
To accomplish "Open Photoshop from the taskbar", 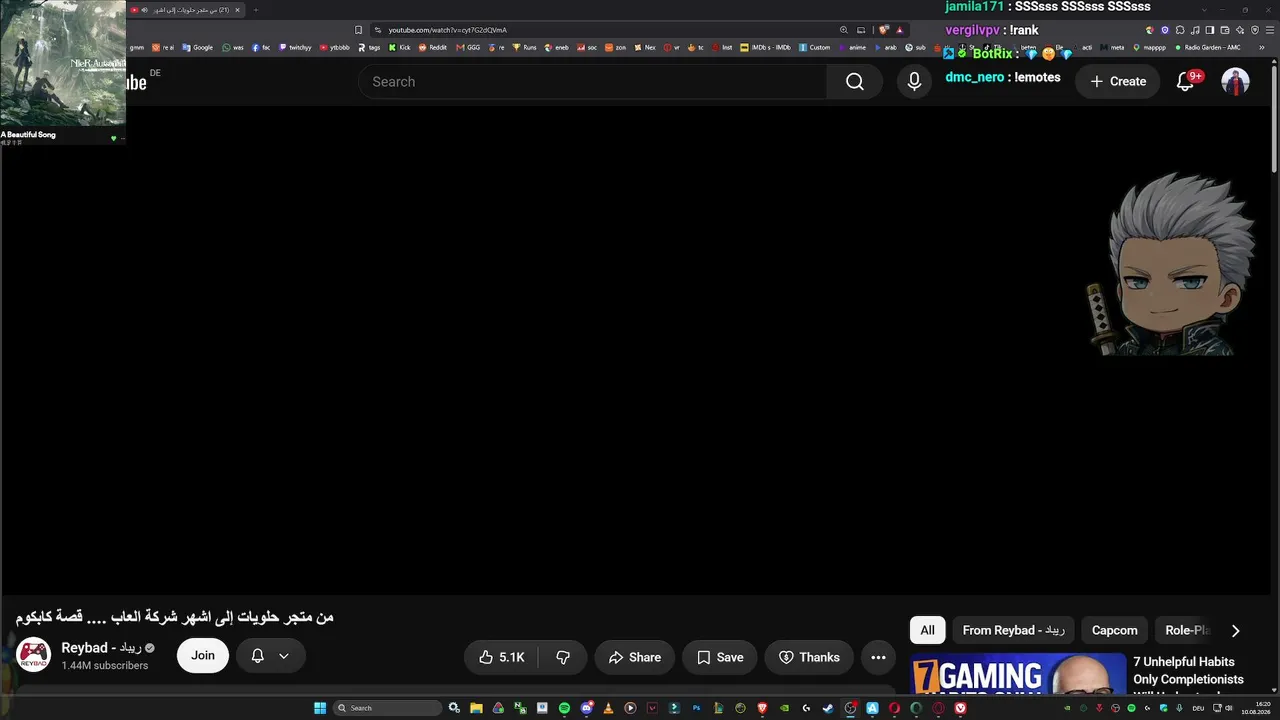I will (696, 708).
